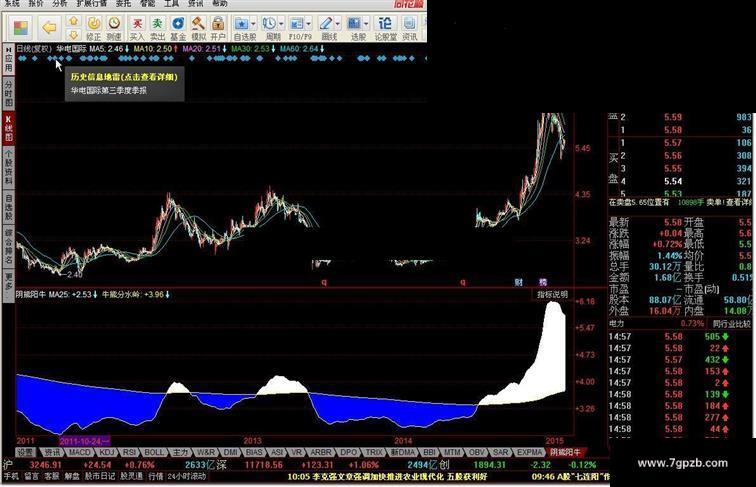Select the ARBR indicator tab

tap(321, 452)
